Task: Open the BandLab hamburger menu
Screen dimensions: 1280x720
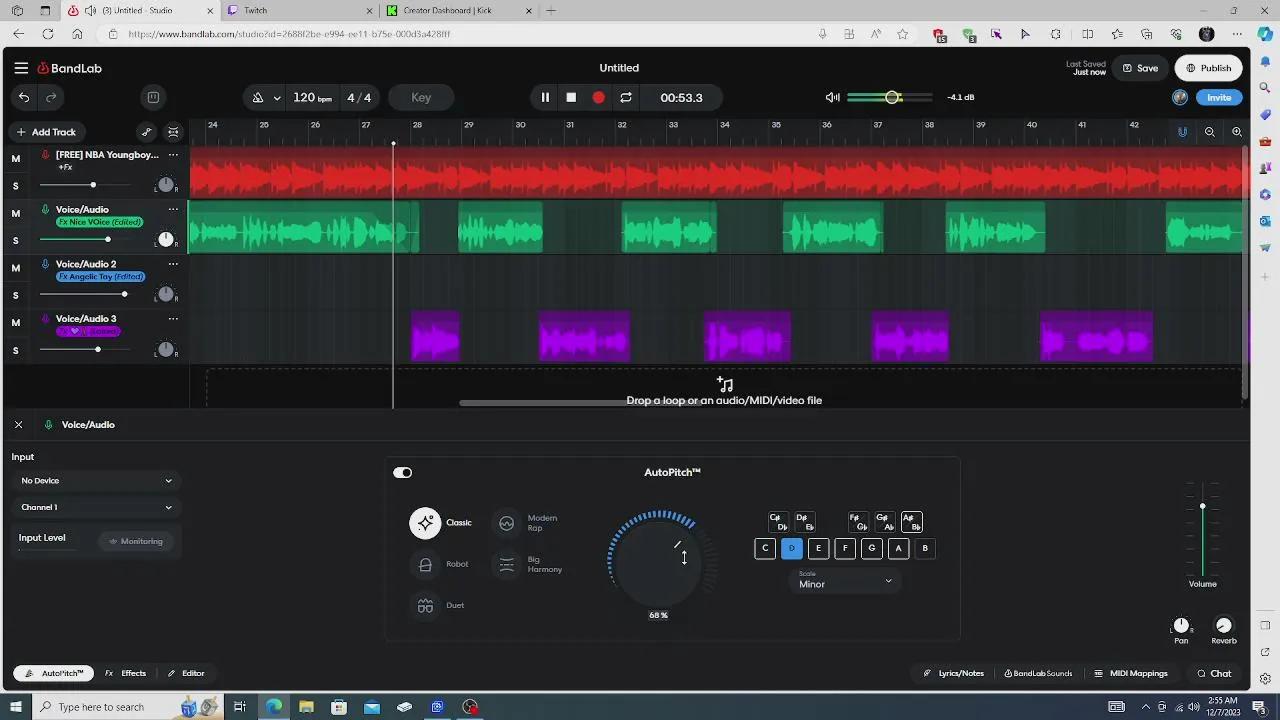Action: (21, 68)
